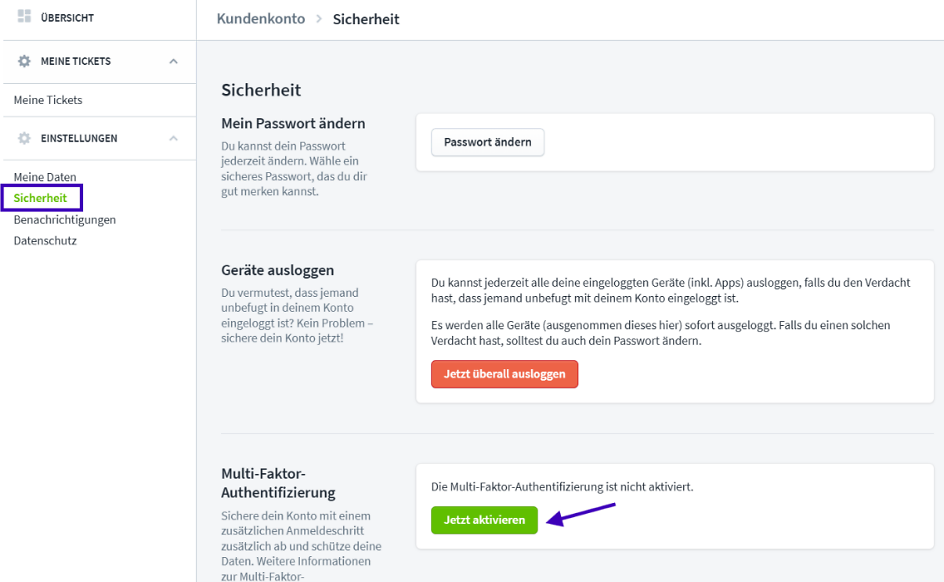Collapse the MEINE TICKETS section chevron
Screen dimensions: 944x582
point(173,61)
